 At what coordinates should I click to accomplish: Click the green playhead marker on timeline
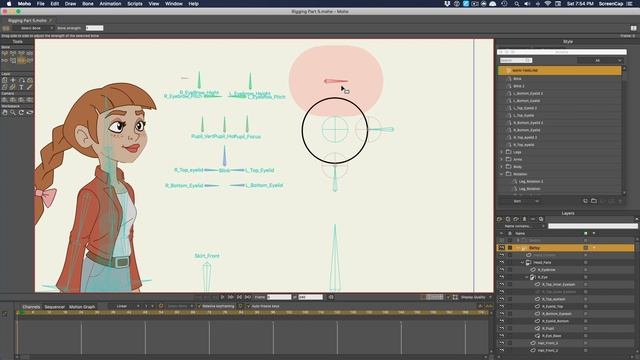pos(22,313)
